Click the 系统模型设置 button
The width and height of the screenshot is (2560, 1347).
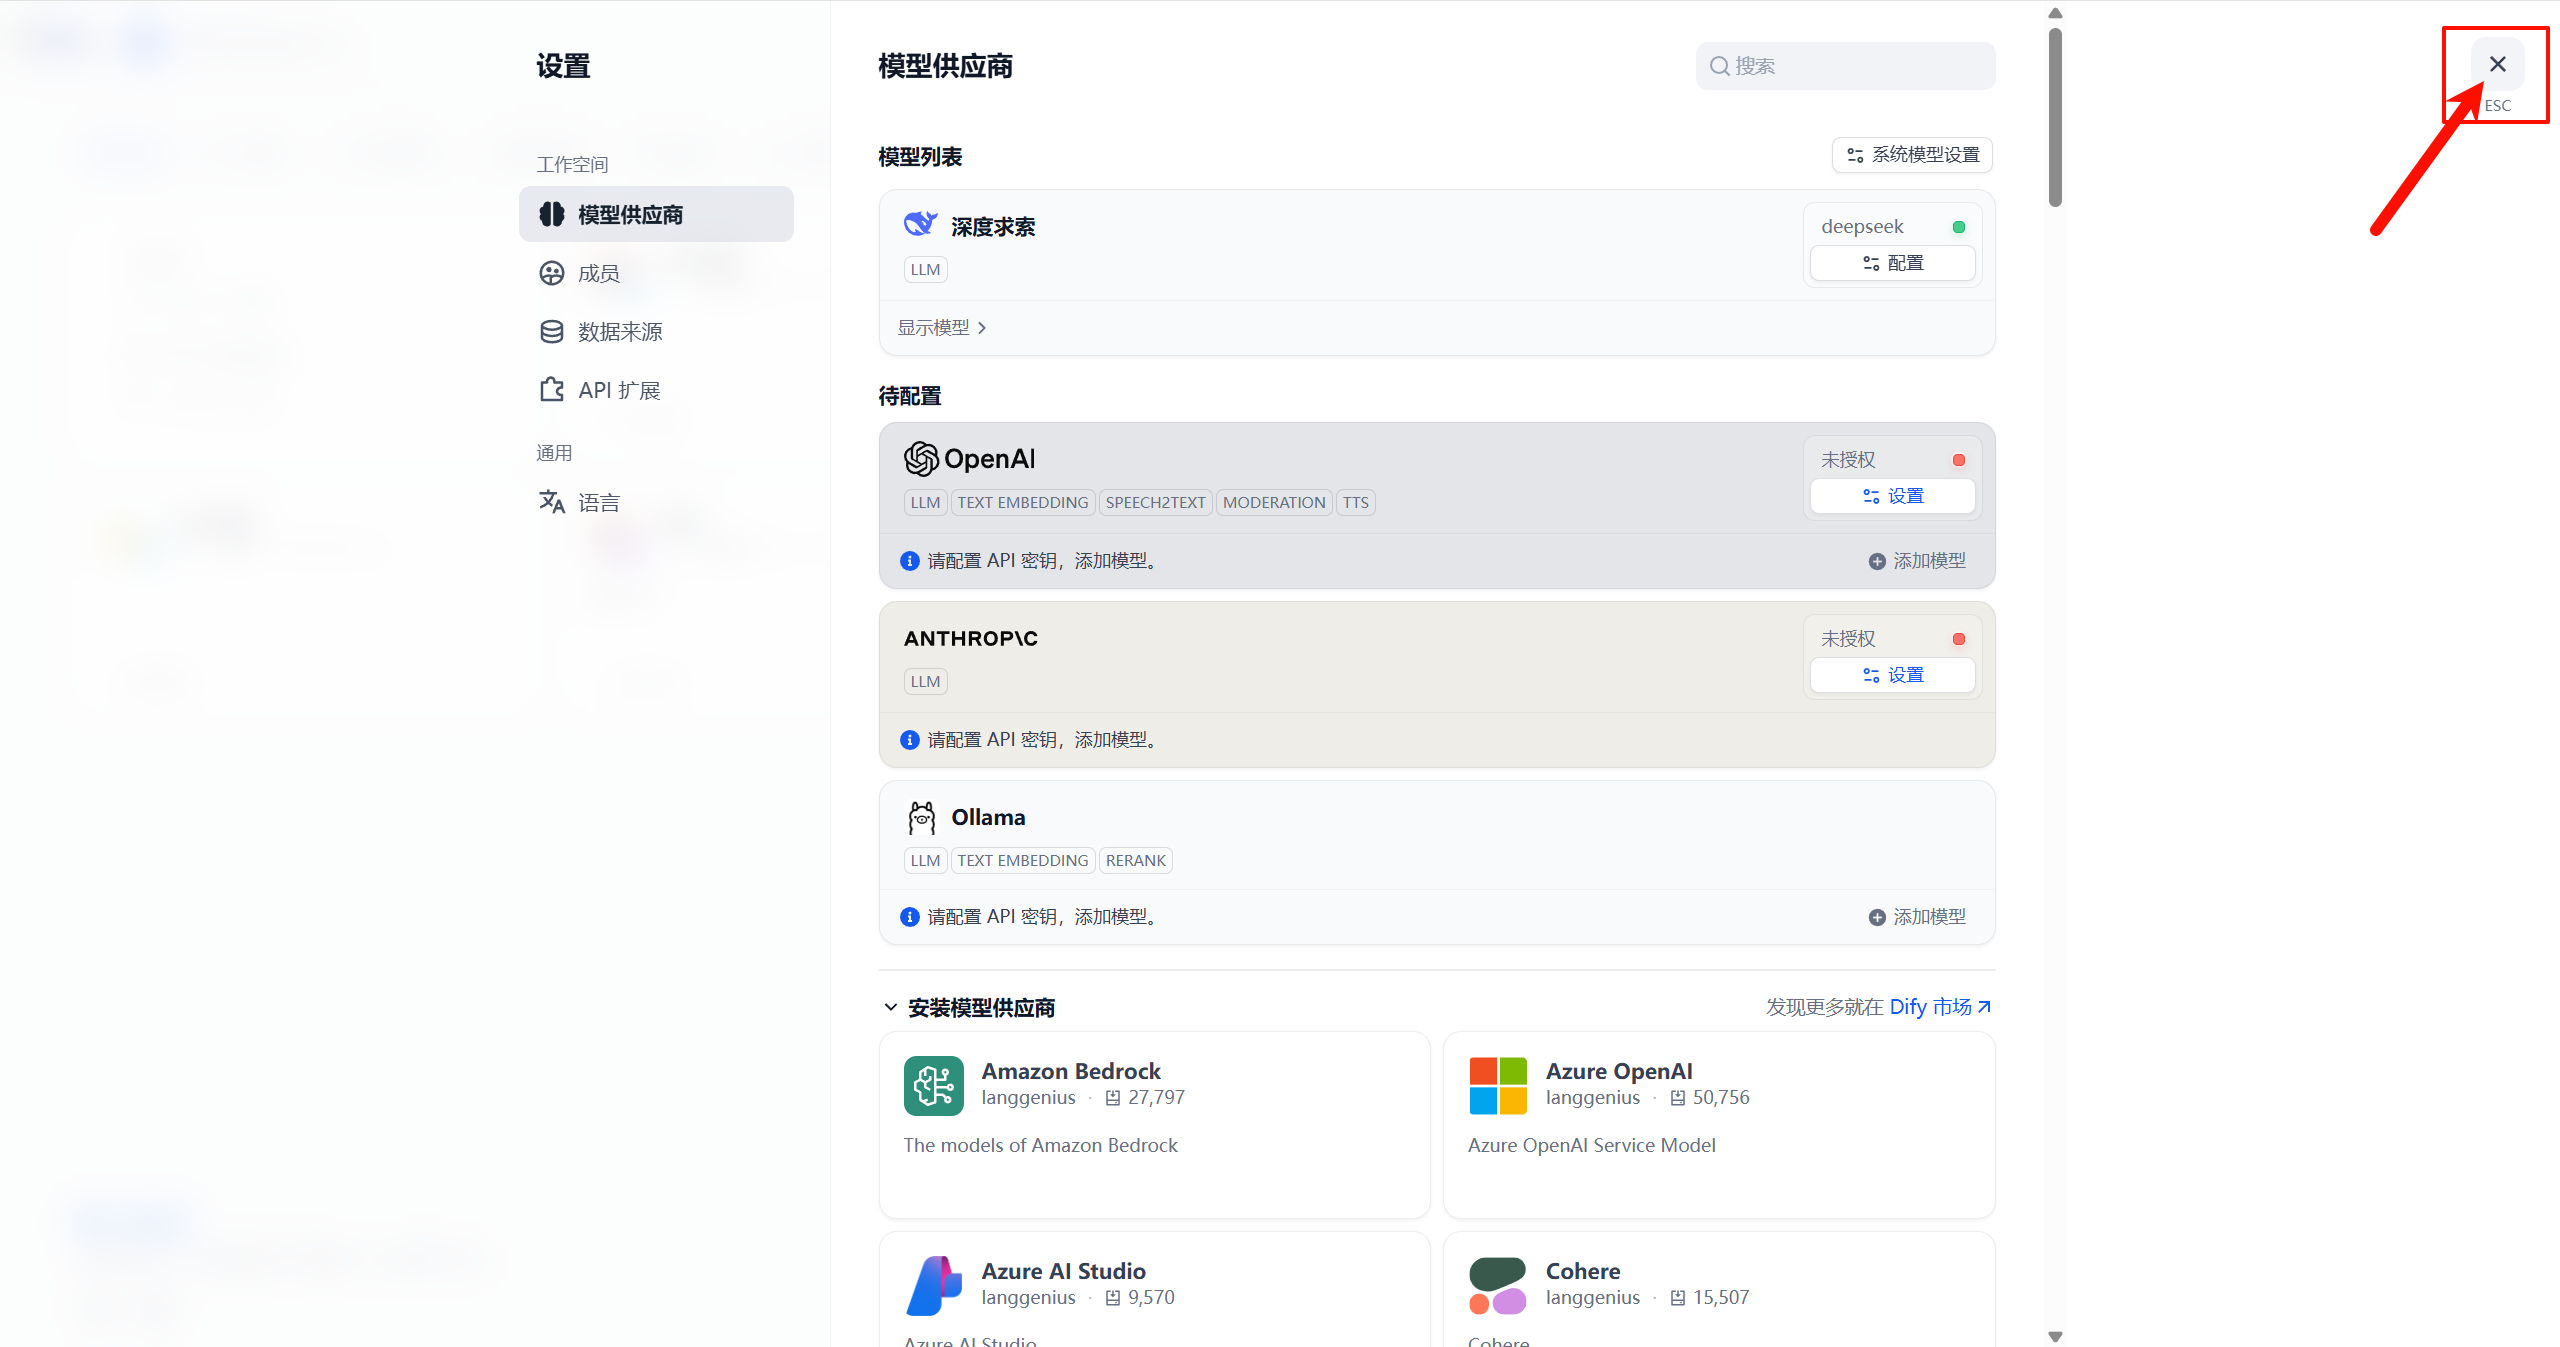pyautogui.click(x=1912, y=155)
